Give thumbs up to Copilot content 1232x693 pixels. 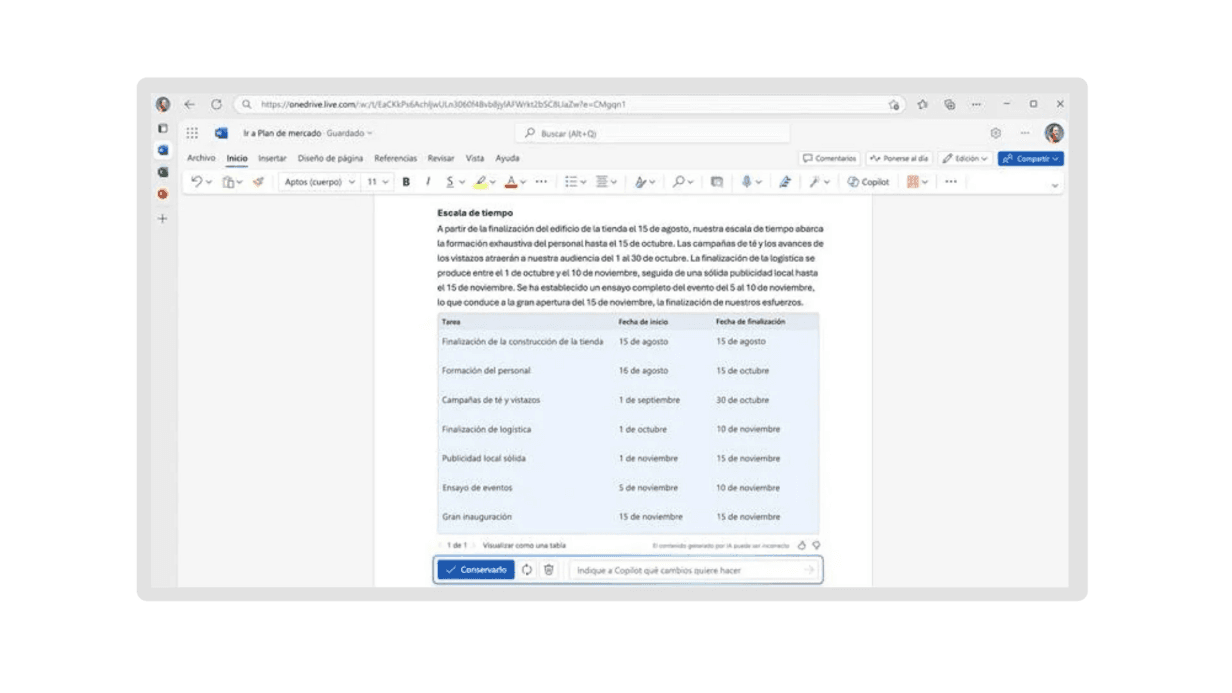802,546
